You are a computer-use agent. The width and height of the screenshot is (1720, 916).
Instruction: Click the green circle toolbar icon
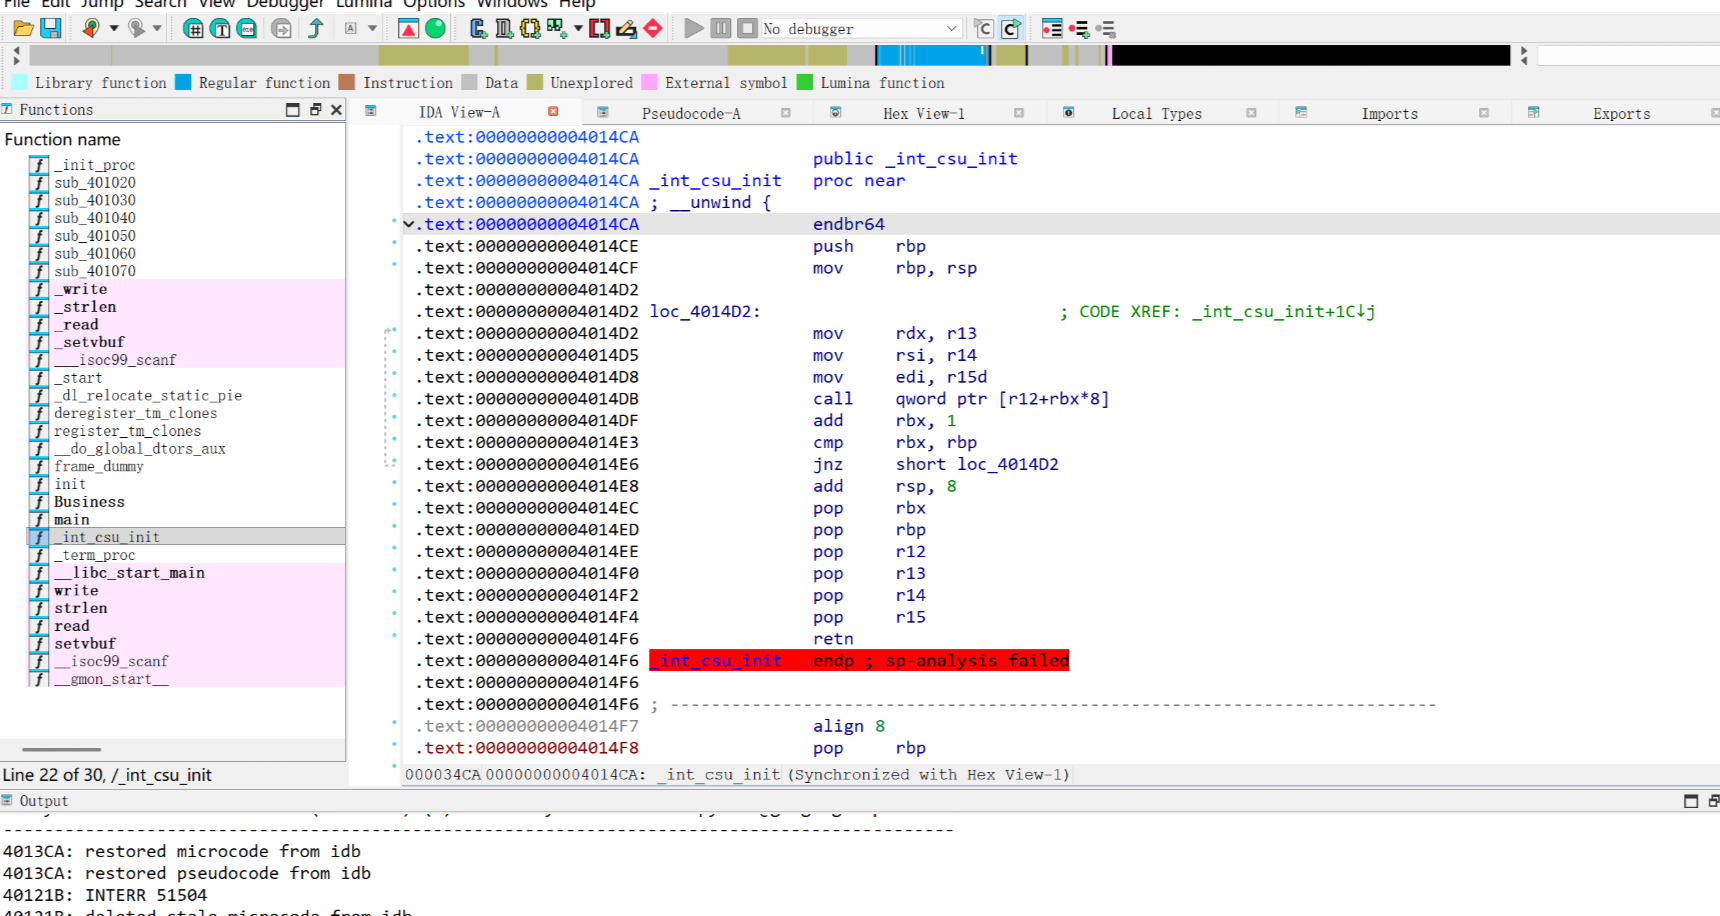pos(435,29)
